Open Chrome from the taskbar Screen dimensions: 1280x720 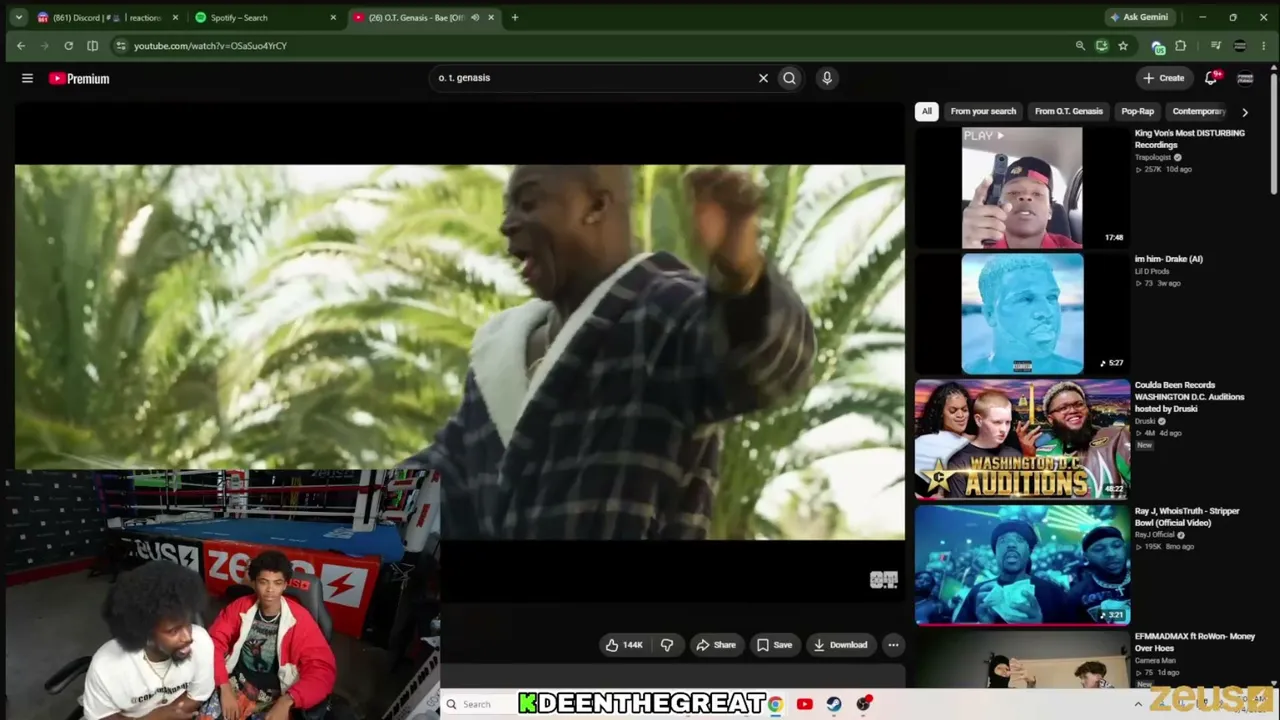click(775, 704)
